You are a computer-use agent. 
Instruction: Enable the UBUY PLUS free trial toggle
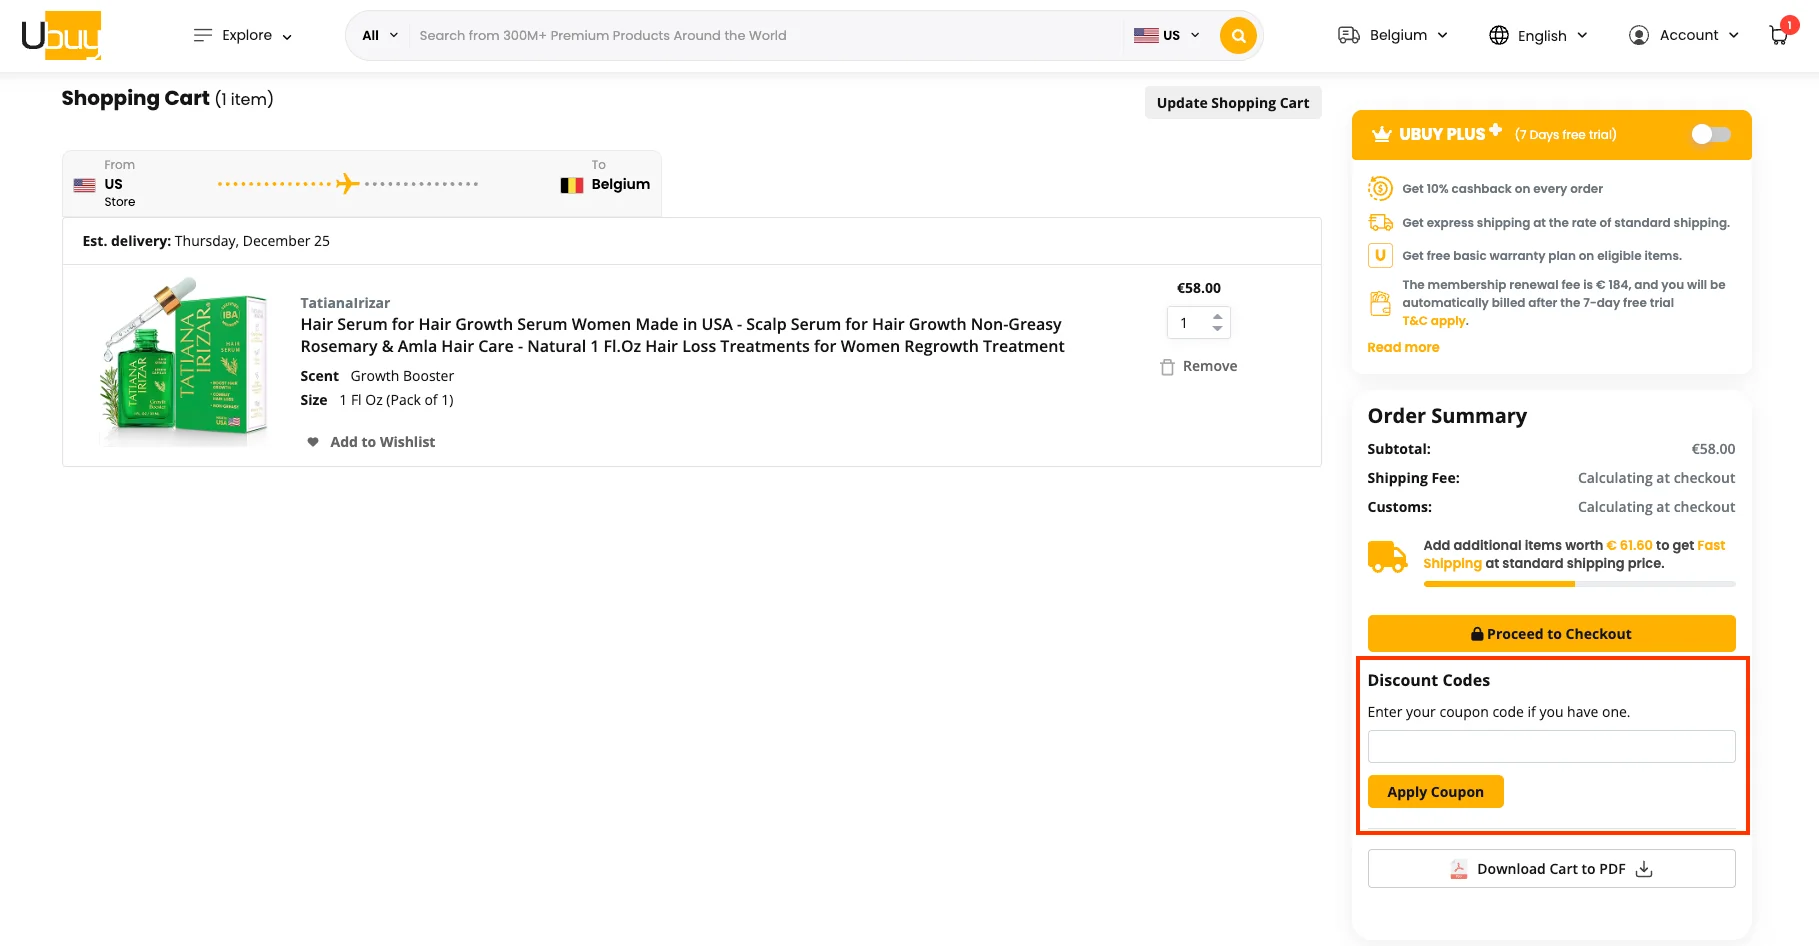pos(1709,134)
